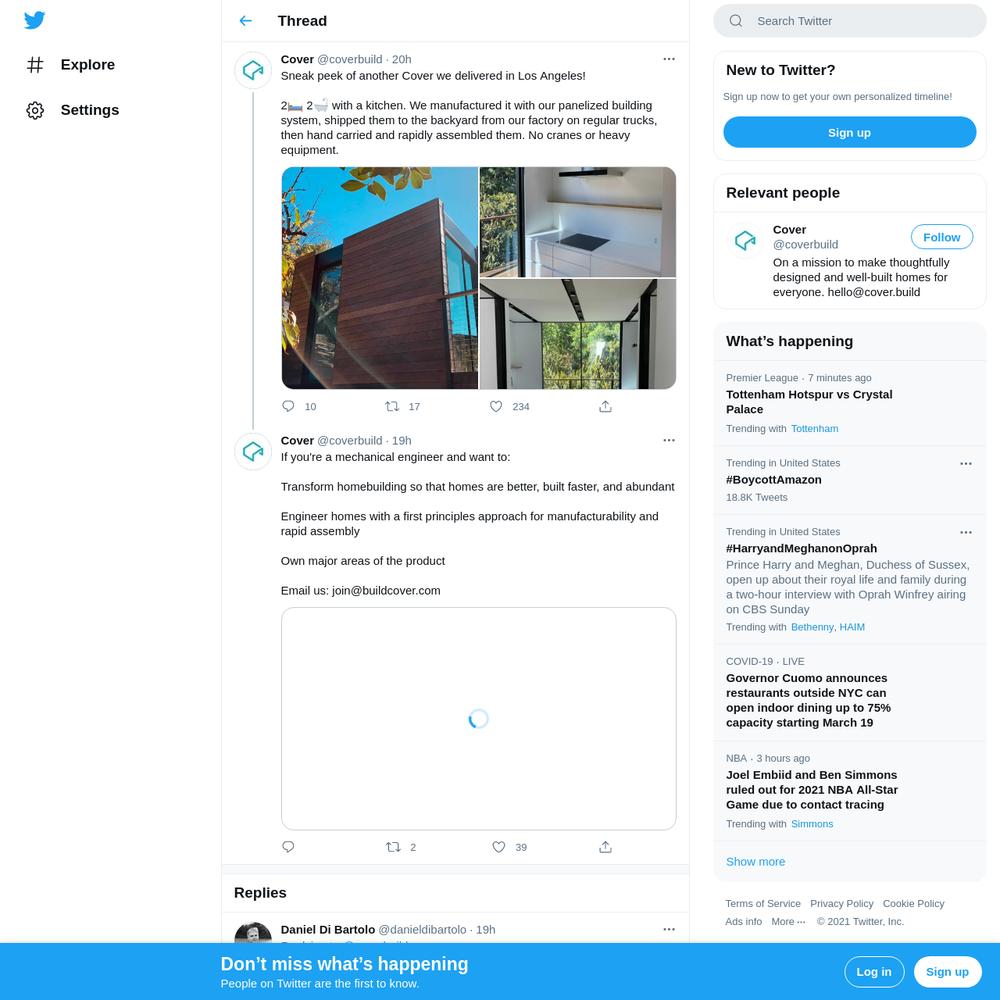Image resolution: width=1000 pixels, height=1000 pixels.
Task: Like the mechanical engineer tweet
Action: (499, 847)
